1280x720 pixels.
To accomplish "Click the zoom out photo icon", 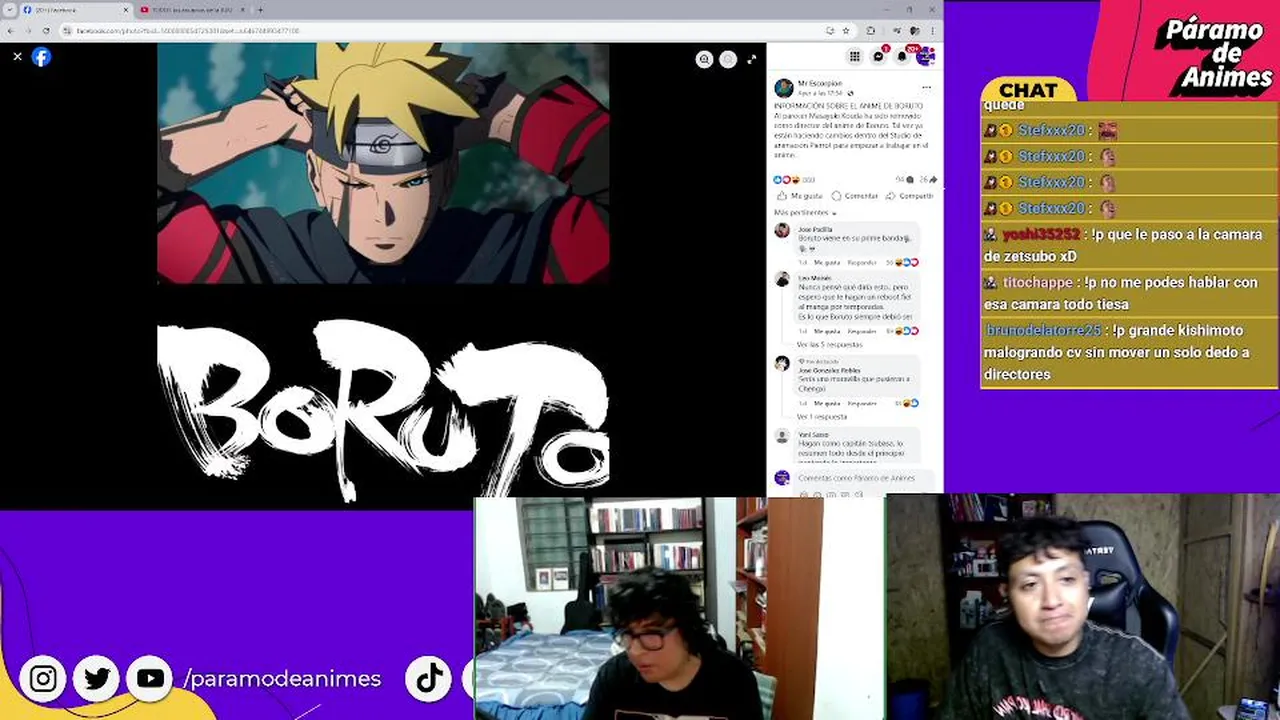I will point(728,59).
